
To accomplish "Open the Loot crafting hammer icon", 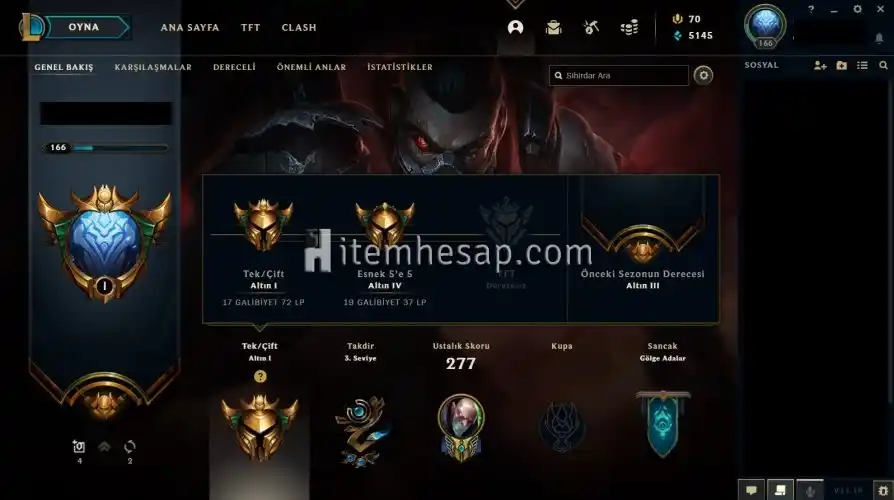I will click(x=591, y=27).
